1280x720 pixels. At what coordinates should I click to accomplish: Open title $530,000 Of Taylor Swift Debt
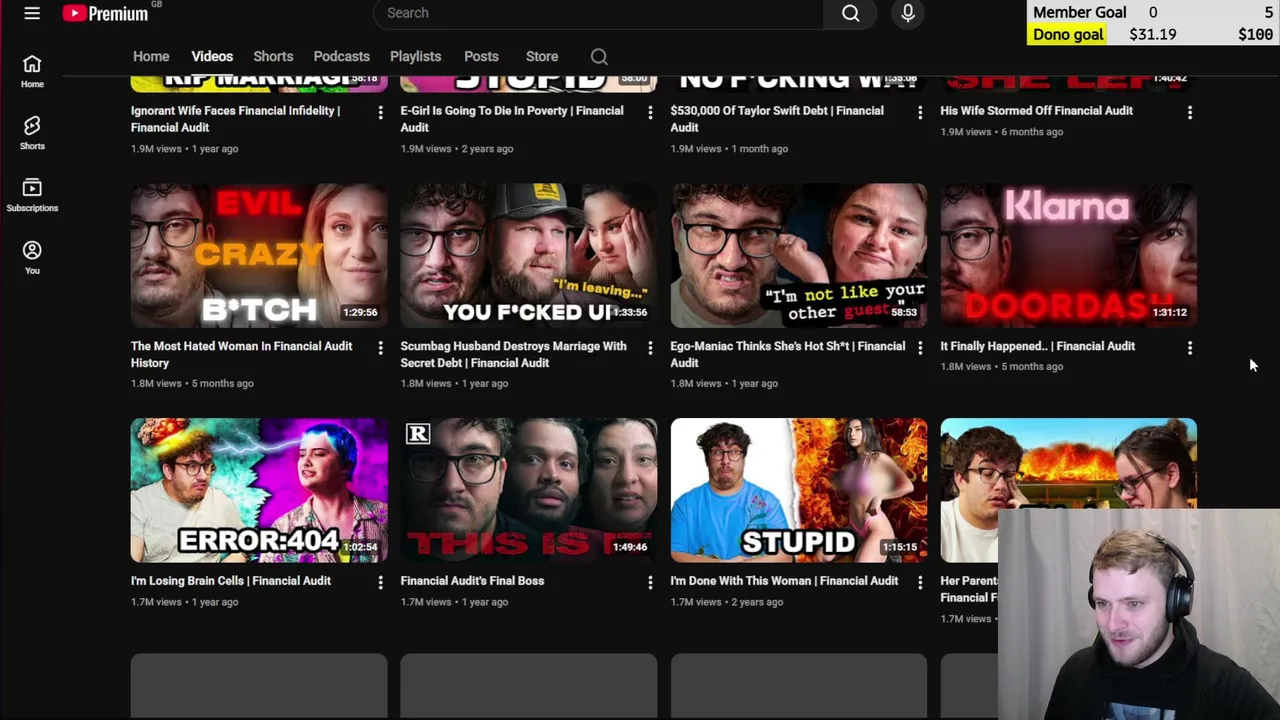click(x=777, y=119)
